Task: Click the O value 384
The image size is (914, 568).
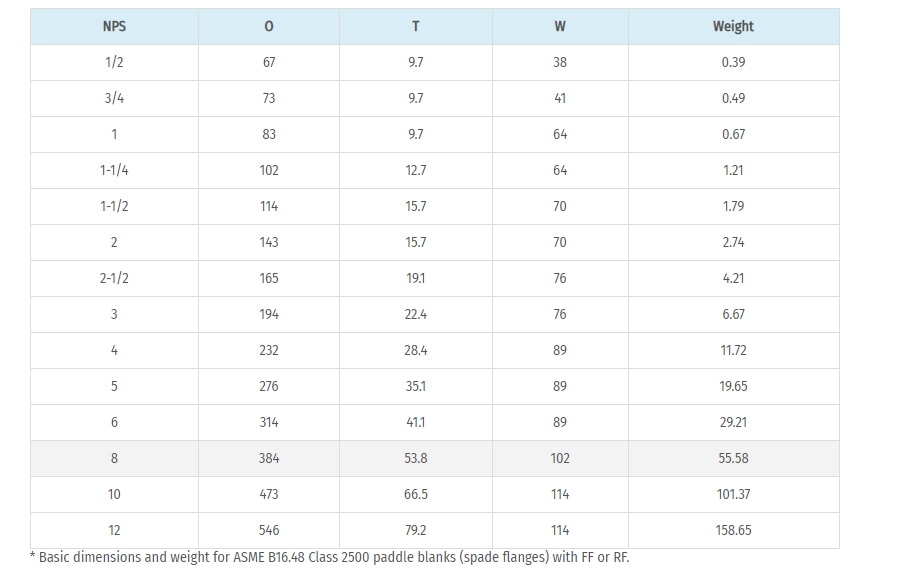Action: pyautogui.click(x=269, y=458)
